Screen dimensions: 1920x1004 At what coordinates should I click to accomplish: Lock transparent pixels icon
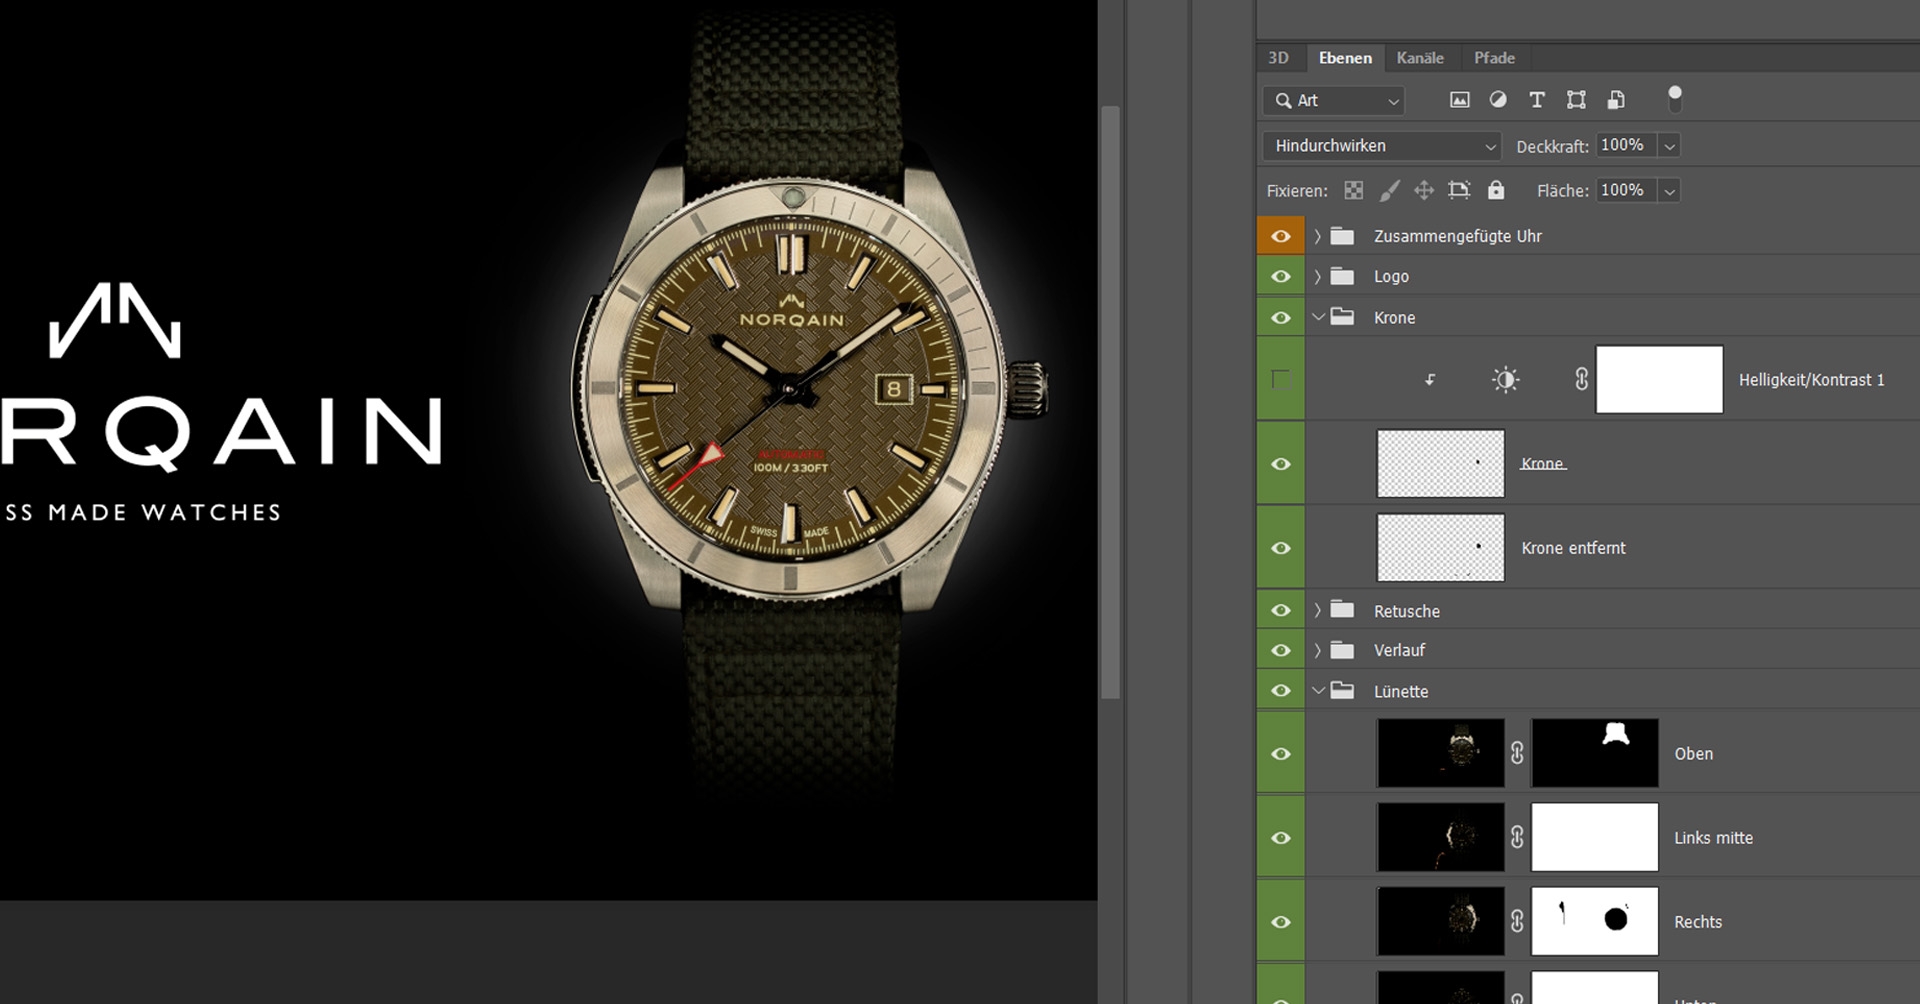coord(1353,191)
